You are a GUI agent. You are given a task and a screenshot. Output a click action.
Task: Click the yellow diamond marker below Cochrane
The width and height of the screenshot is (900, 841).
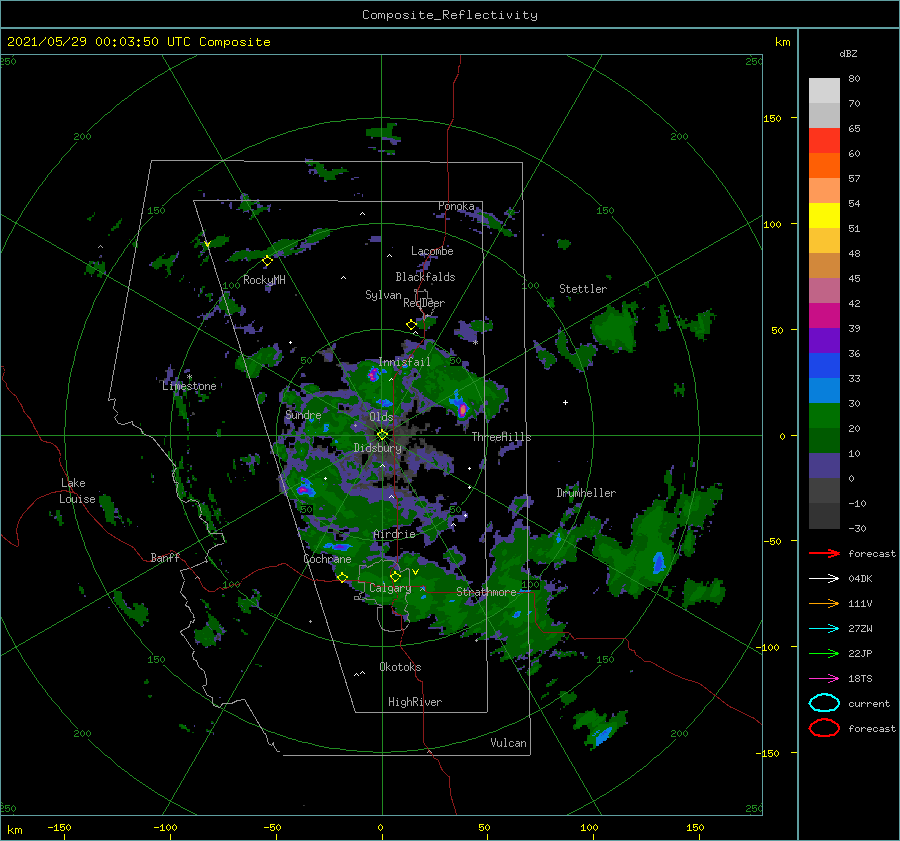point(342,577)
